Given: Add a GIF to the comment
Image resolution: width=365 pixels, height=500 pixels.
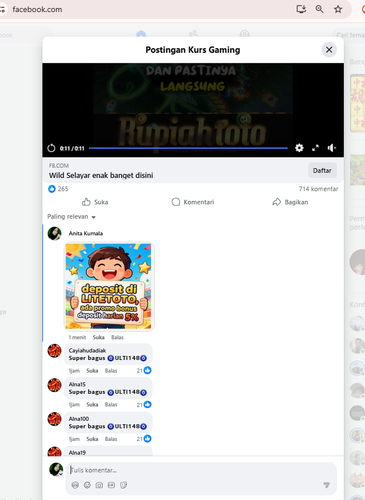Looking at the screenshot, I should click(x=111, y=485).
